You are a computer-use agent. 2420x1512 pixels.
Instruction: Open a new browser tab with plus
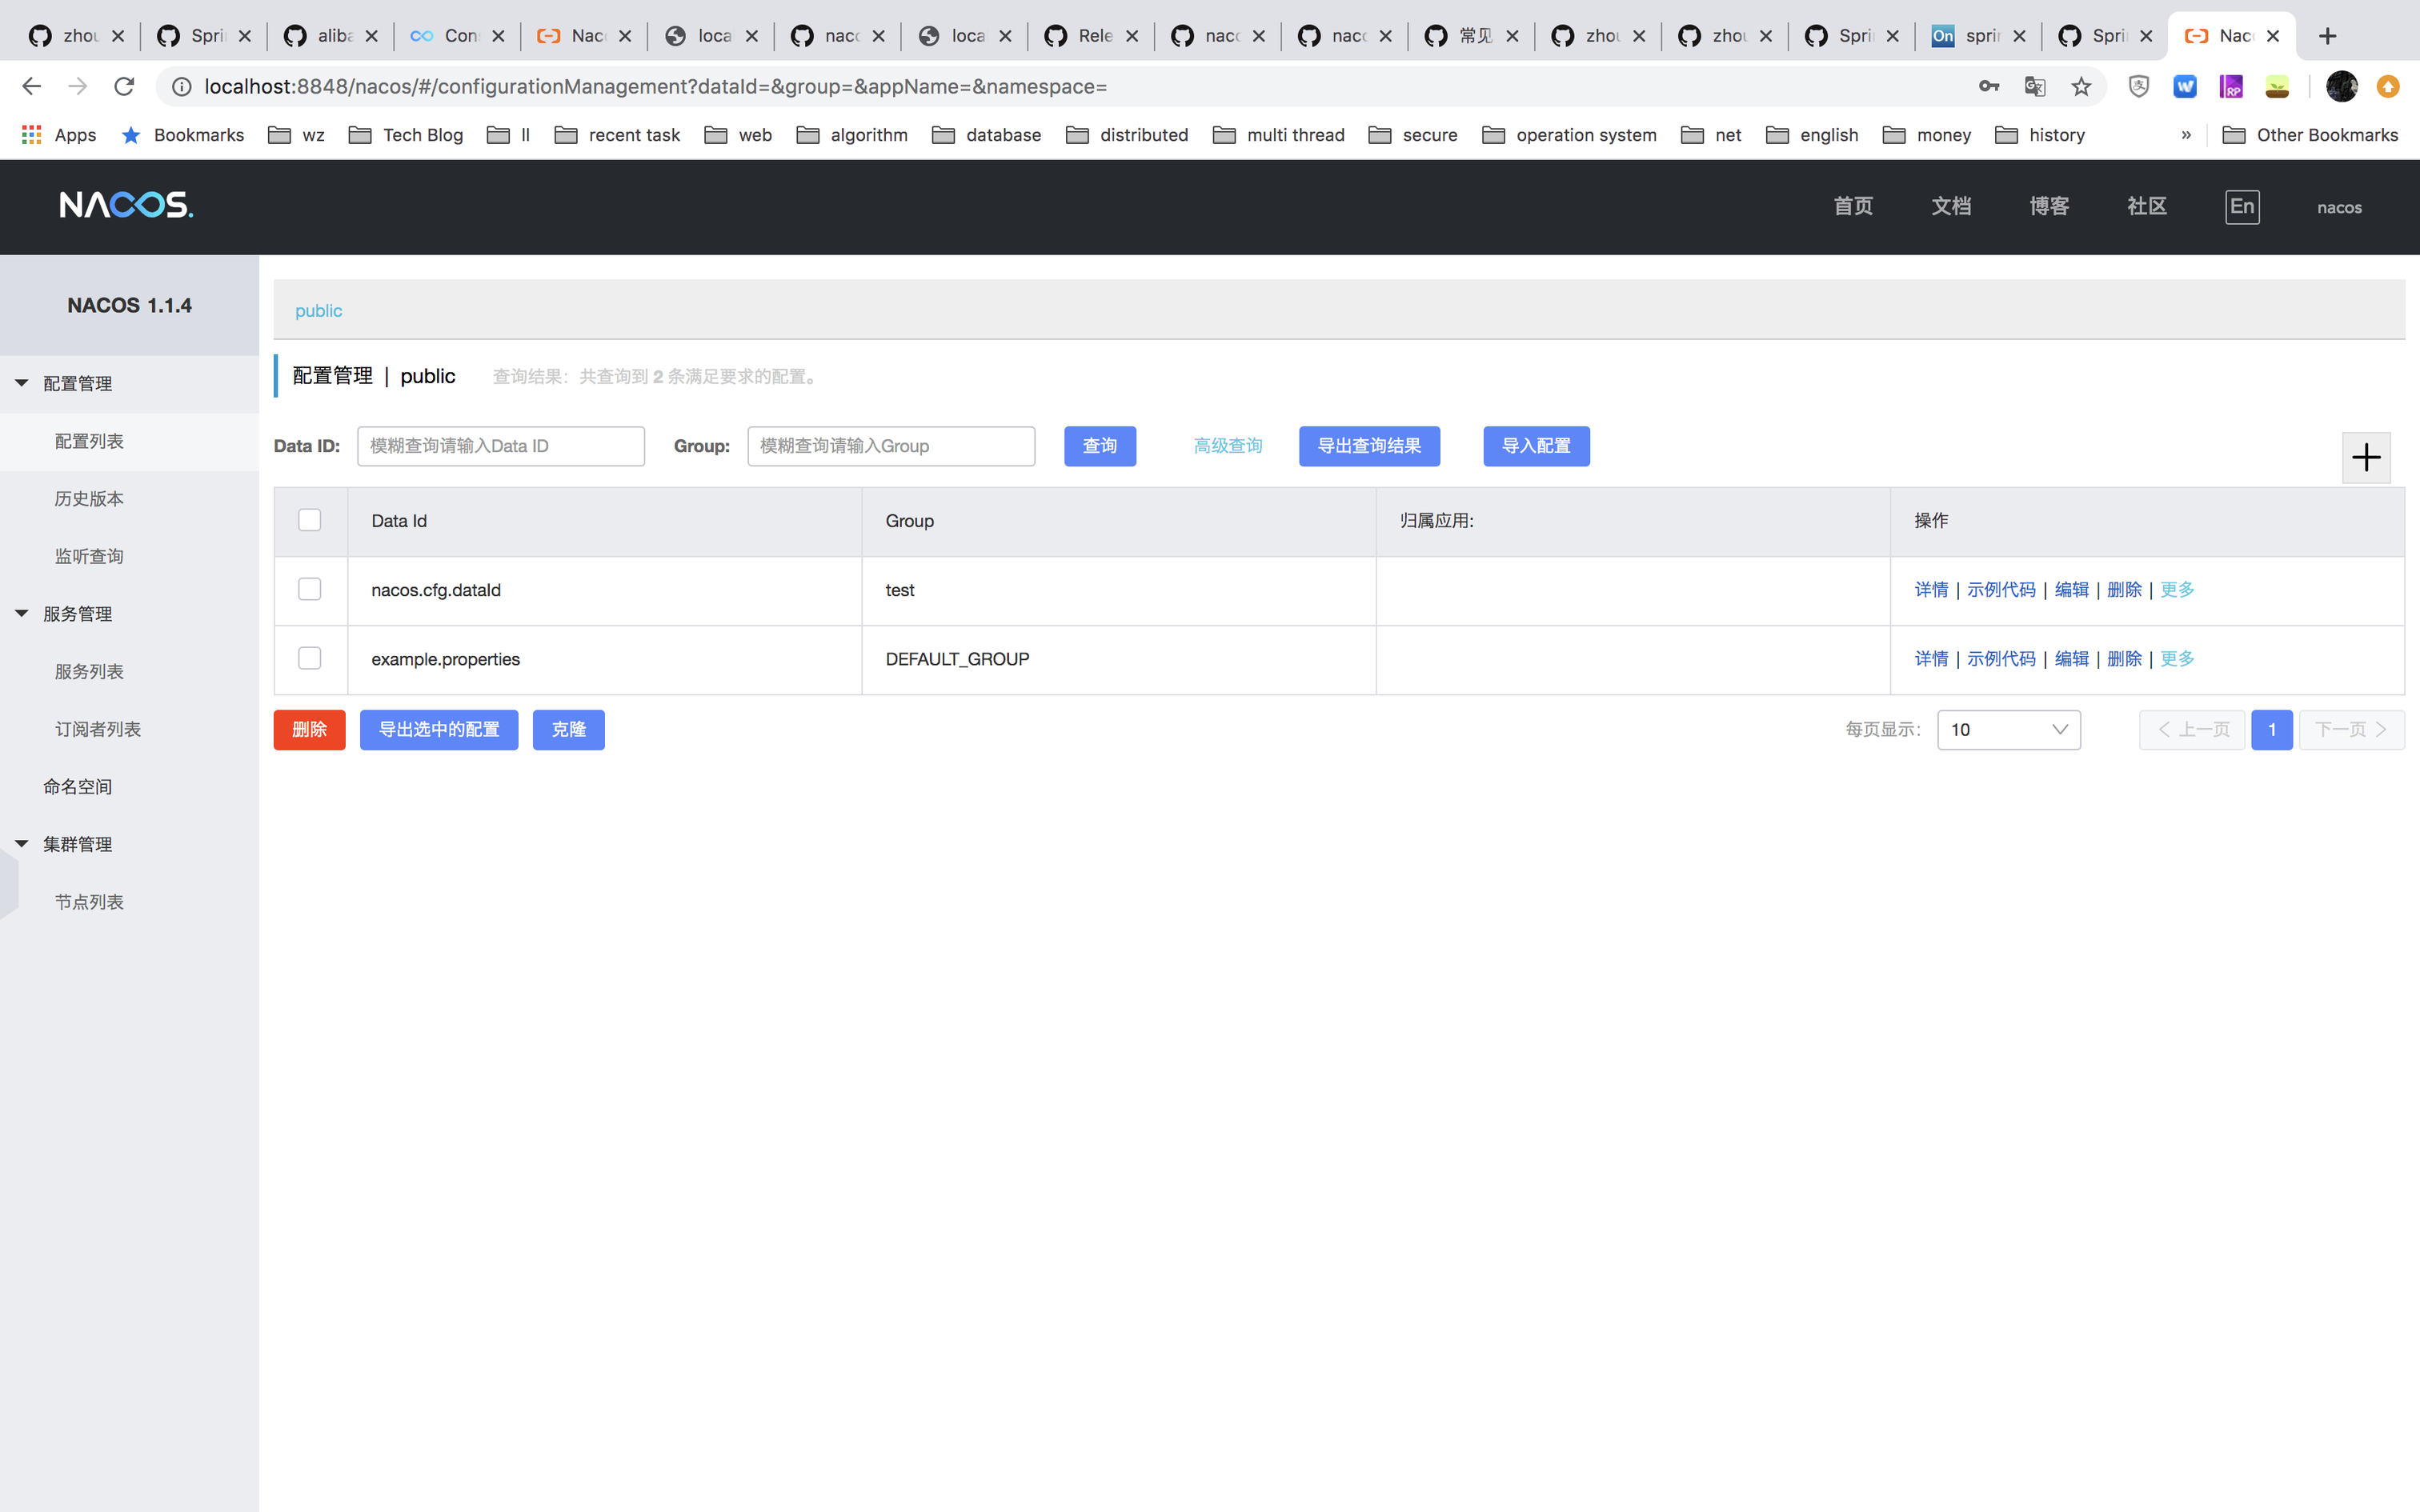pyautogui.click(x=2327, y=36)
